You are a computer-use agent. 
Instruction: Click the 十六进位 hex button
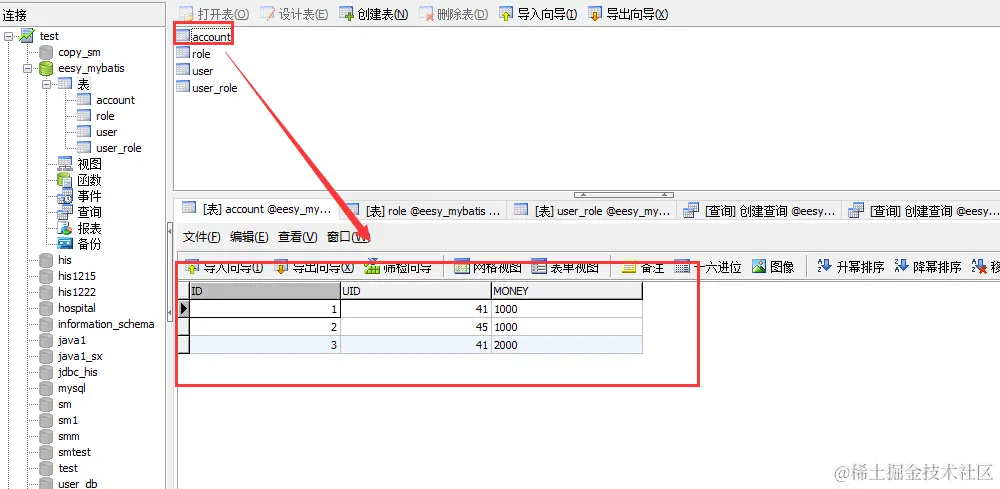tap(708, 267)
